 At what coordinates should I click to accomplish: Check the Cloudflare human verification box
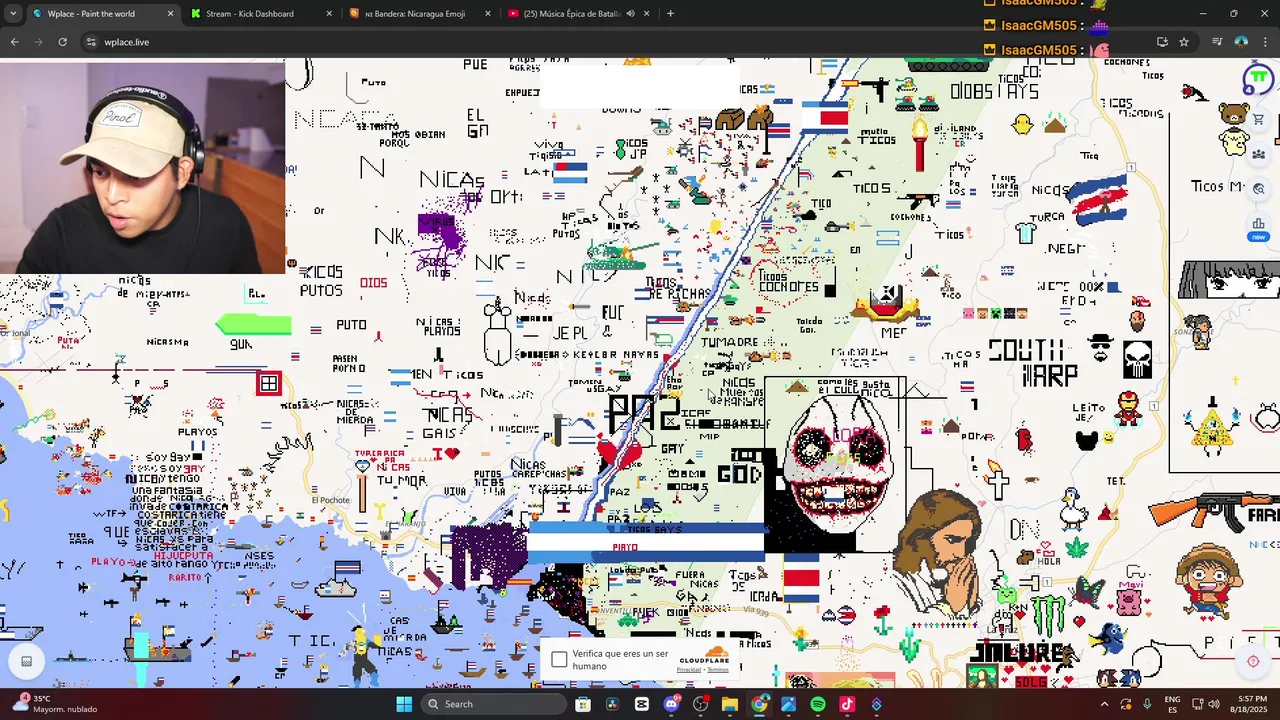coord(559,660)
